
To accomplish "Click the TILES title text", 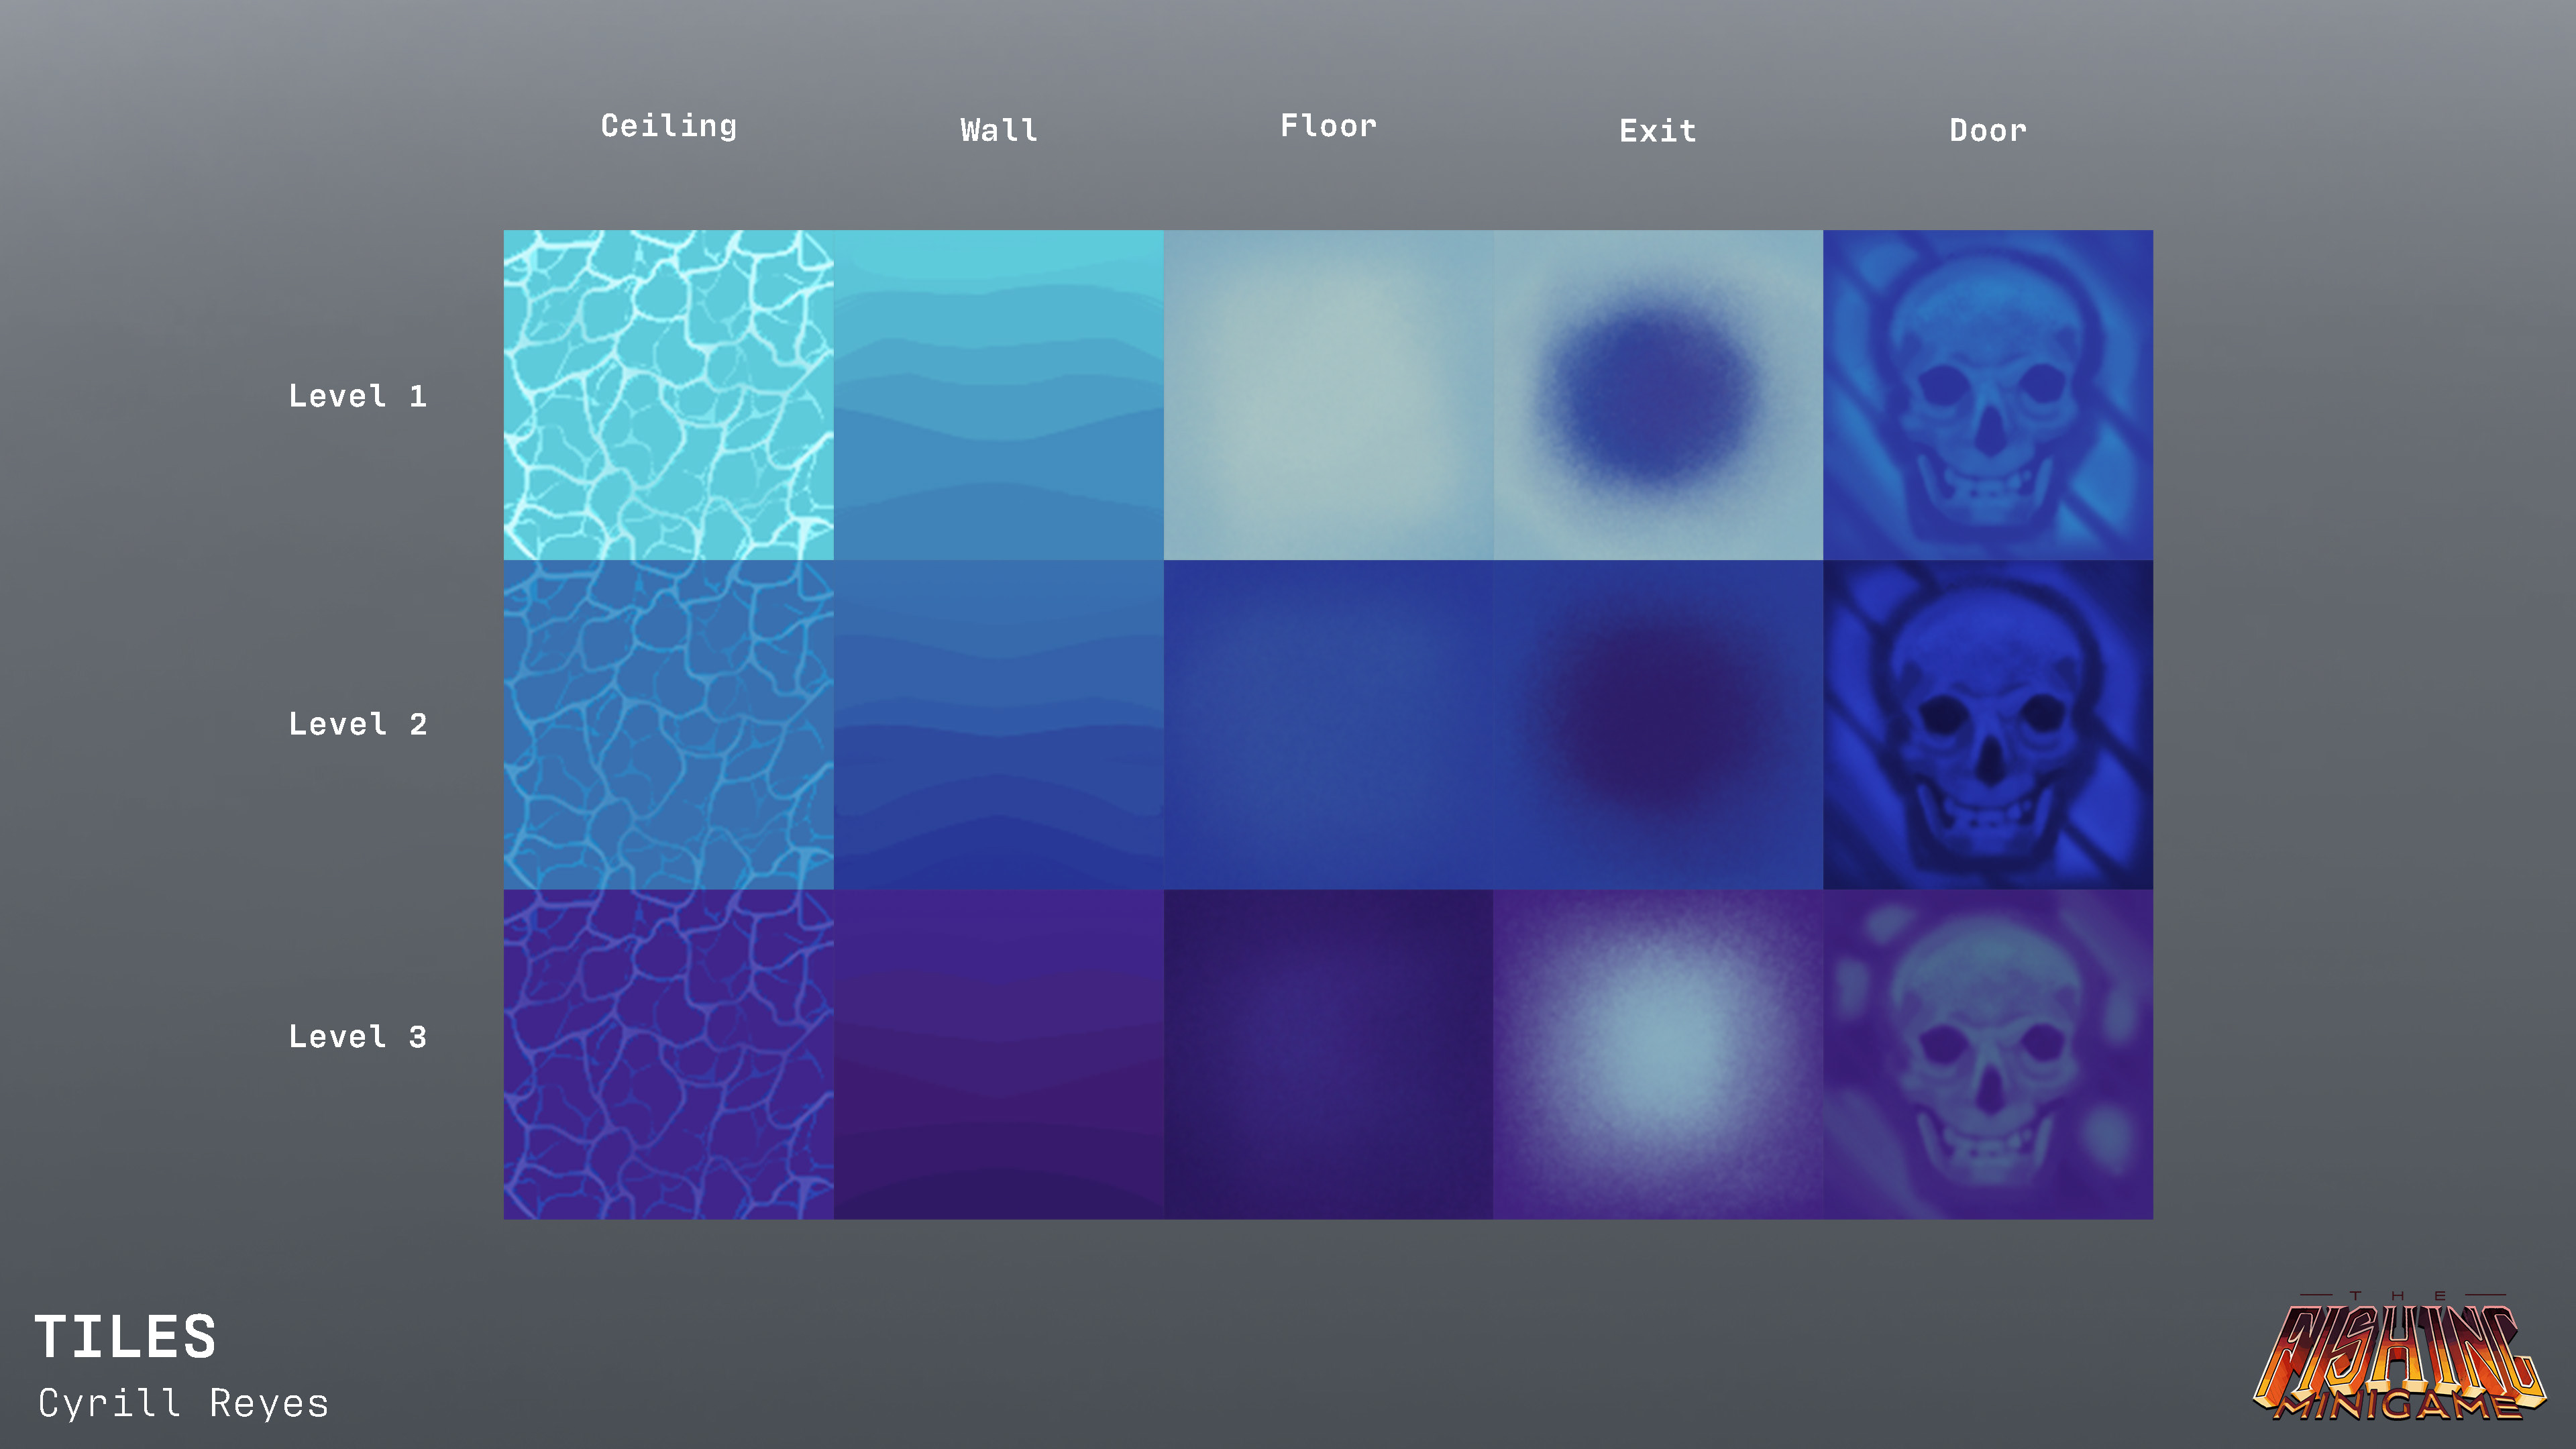I will click(x=126, y=1337).
